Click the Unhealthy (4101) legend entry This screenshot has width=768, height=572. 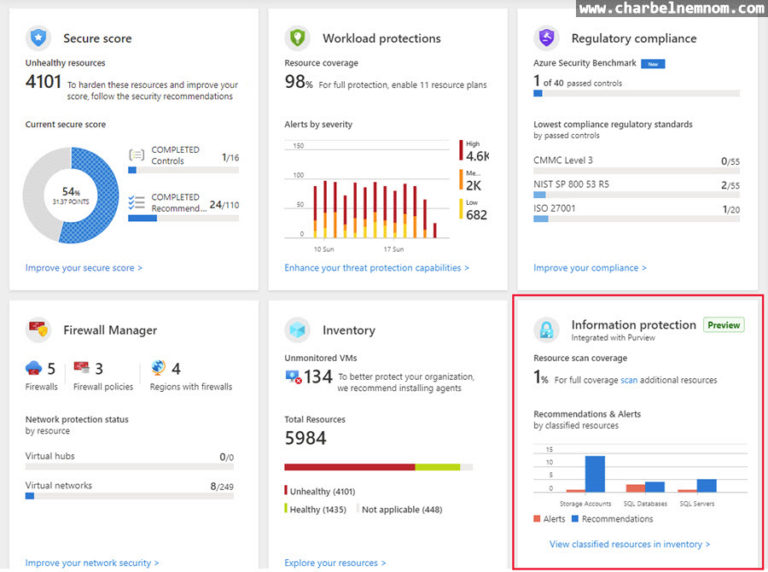pyautogui.click(x=320, y=491)
